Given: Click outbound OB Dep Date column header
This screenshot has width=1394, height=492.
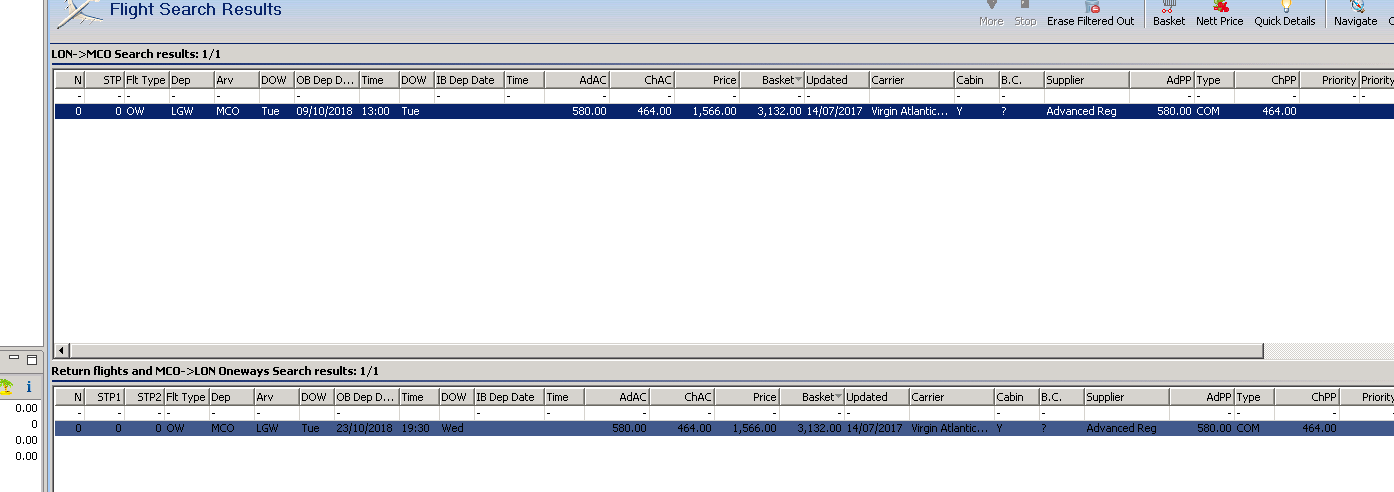Looking at the screenshot, I should pos(326,80).
